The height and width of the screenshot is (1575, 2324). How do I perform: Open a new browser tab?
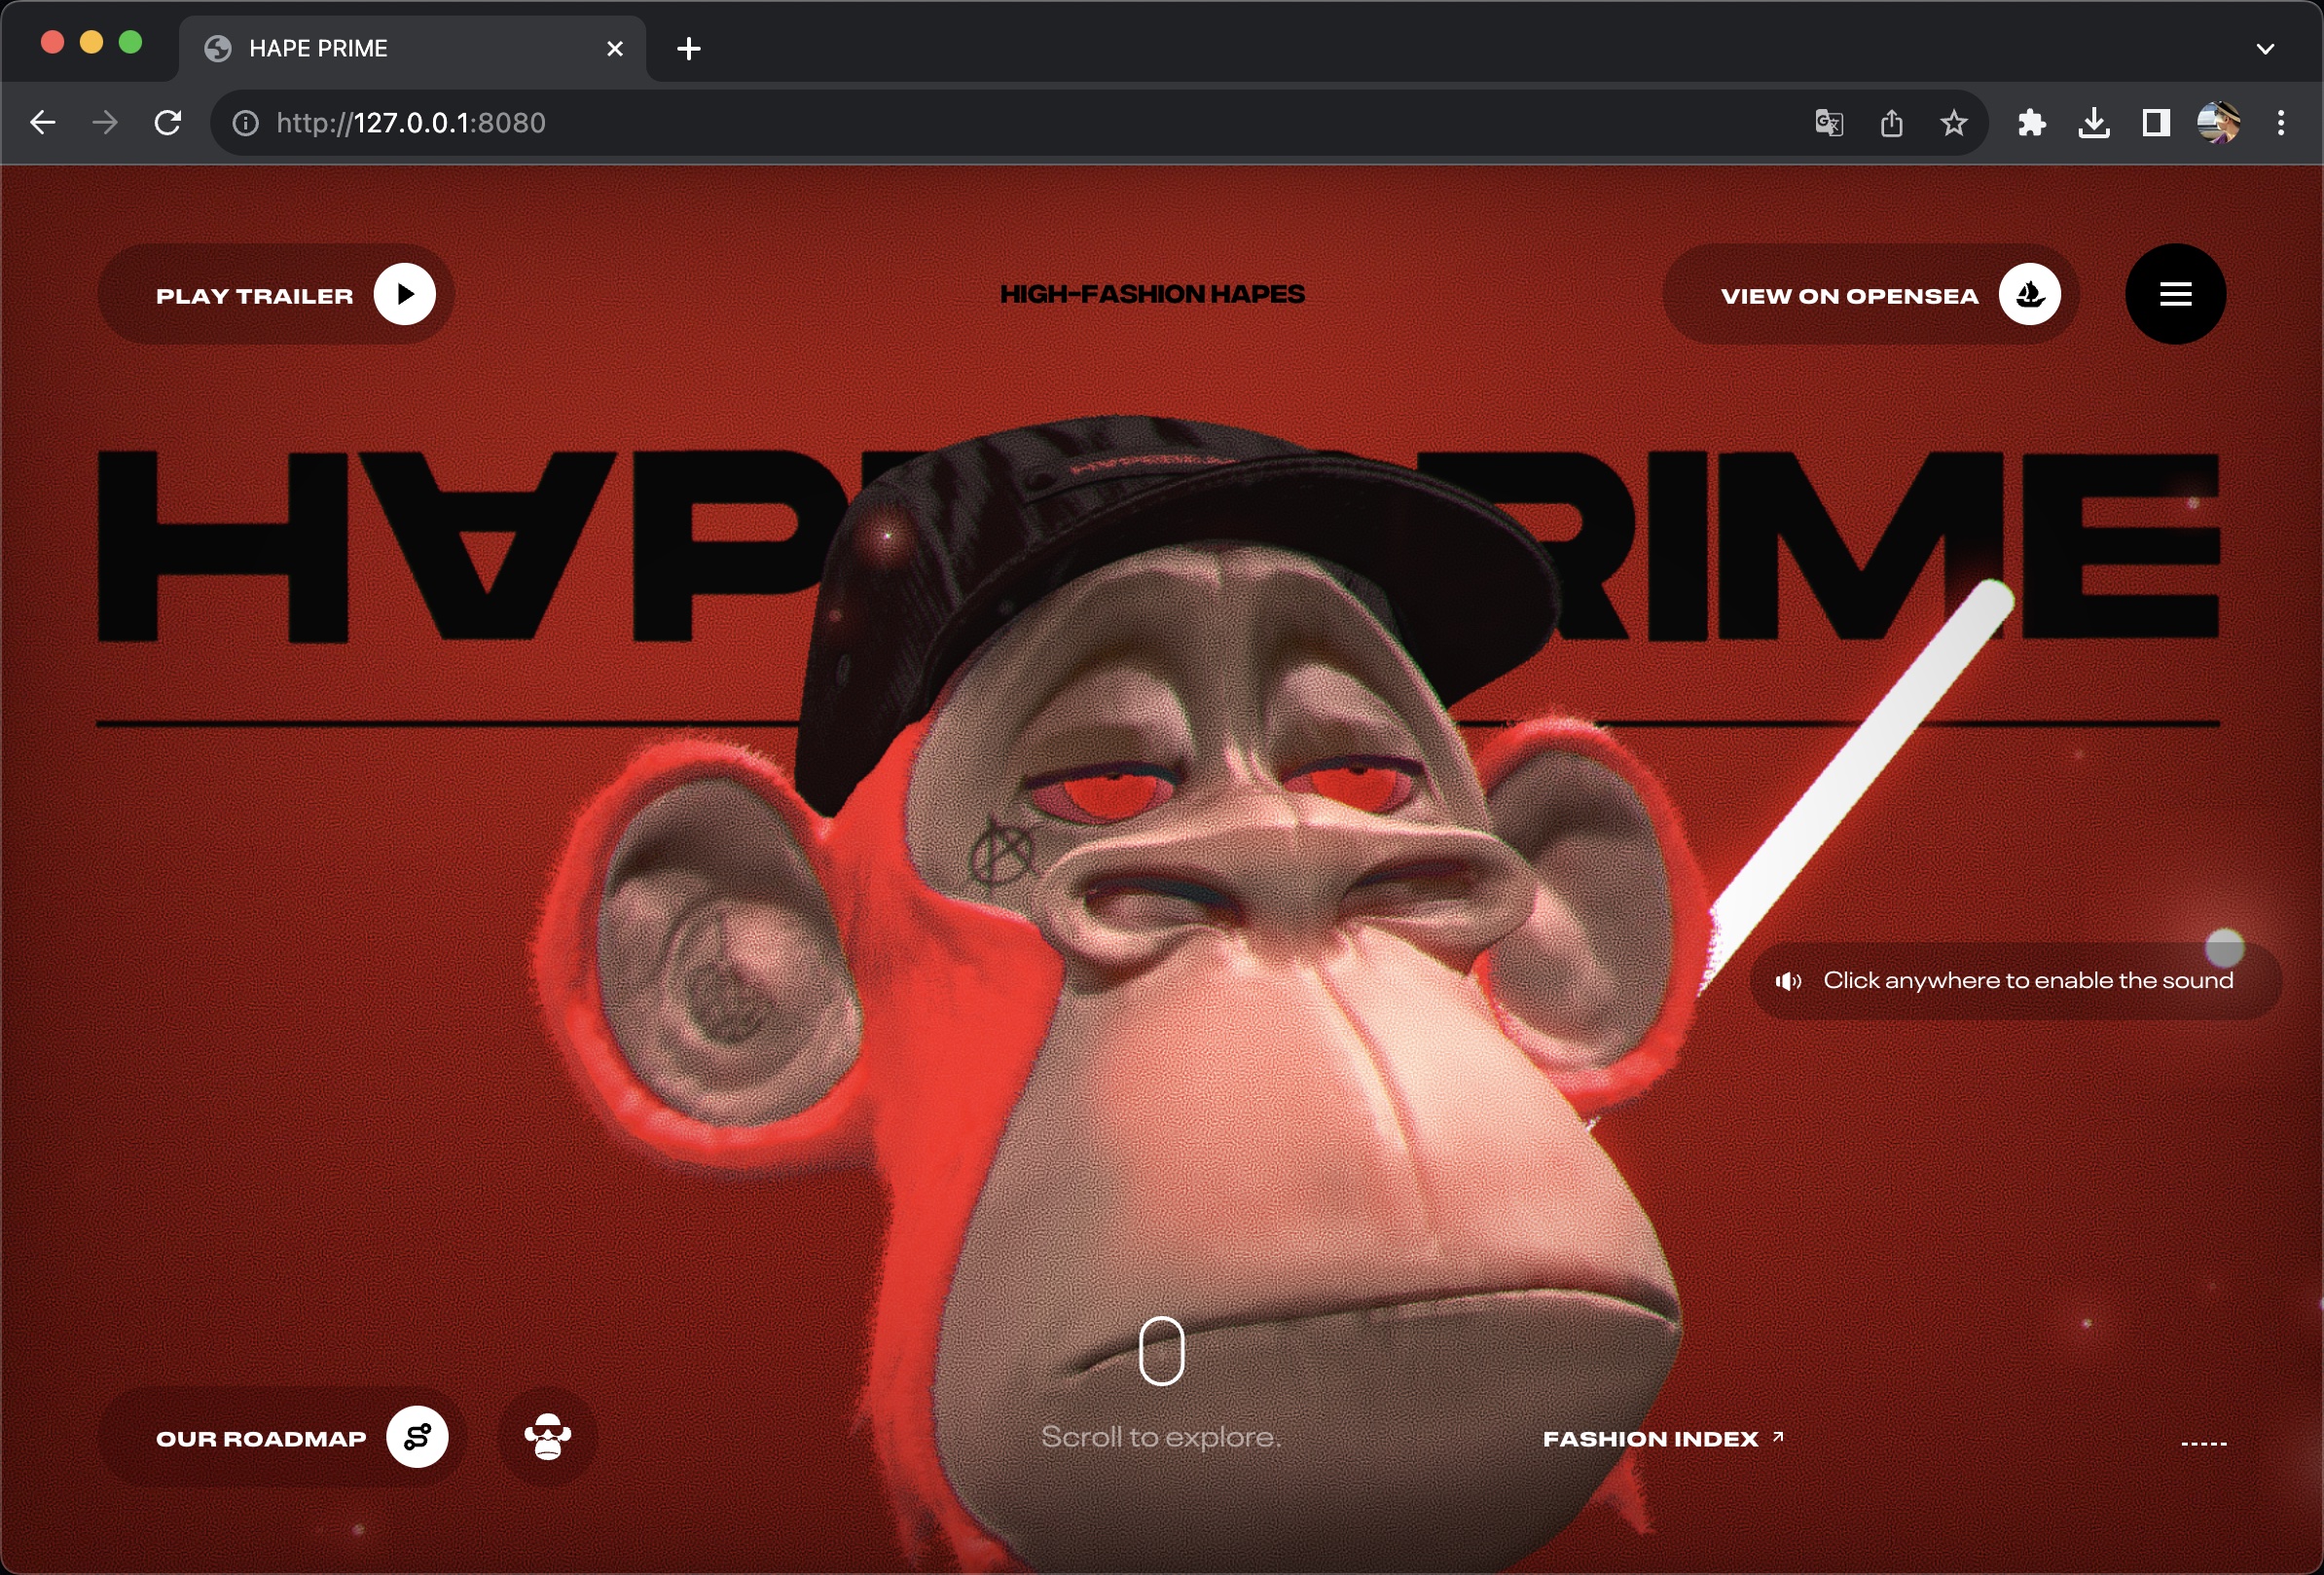click(x=688, y=48)
